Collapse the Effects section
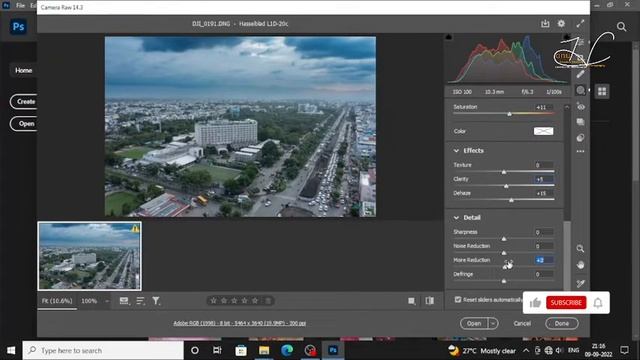 [x=456, y=151]
